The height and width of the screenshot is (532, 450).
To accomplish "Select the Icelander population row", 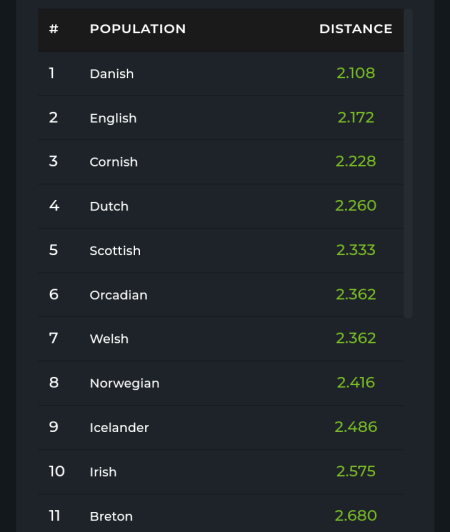I will coord(221,427).
